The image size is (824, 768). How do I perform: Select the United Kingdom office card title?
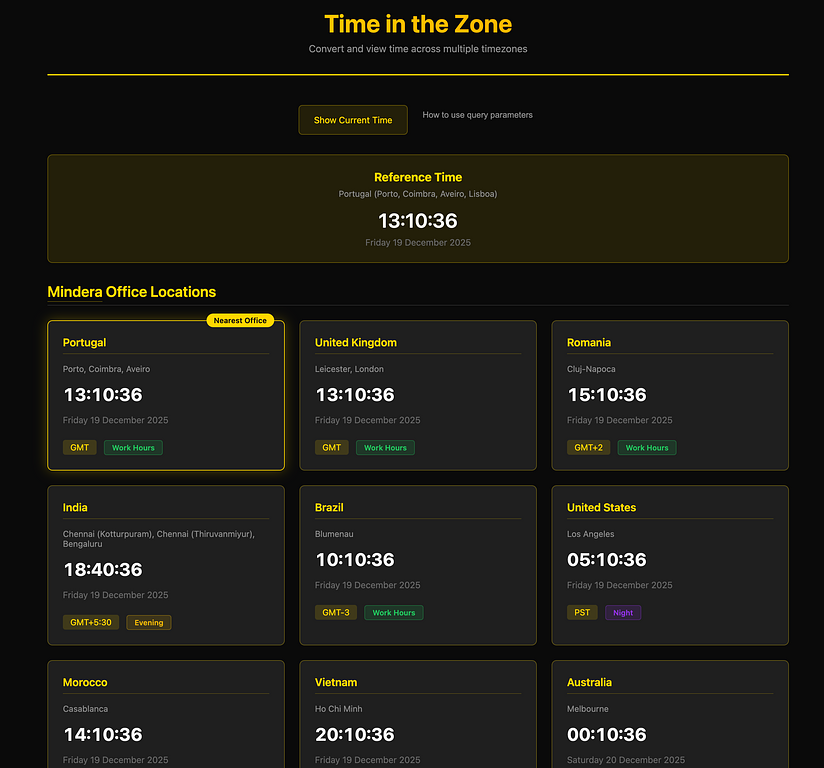point(356,343)
